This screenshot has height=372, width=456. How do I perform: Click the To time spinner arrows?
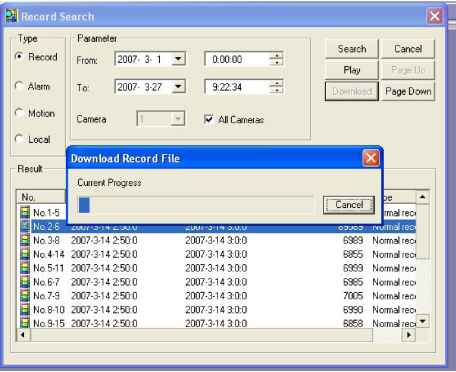click(x=276, y=87)
